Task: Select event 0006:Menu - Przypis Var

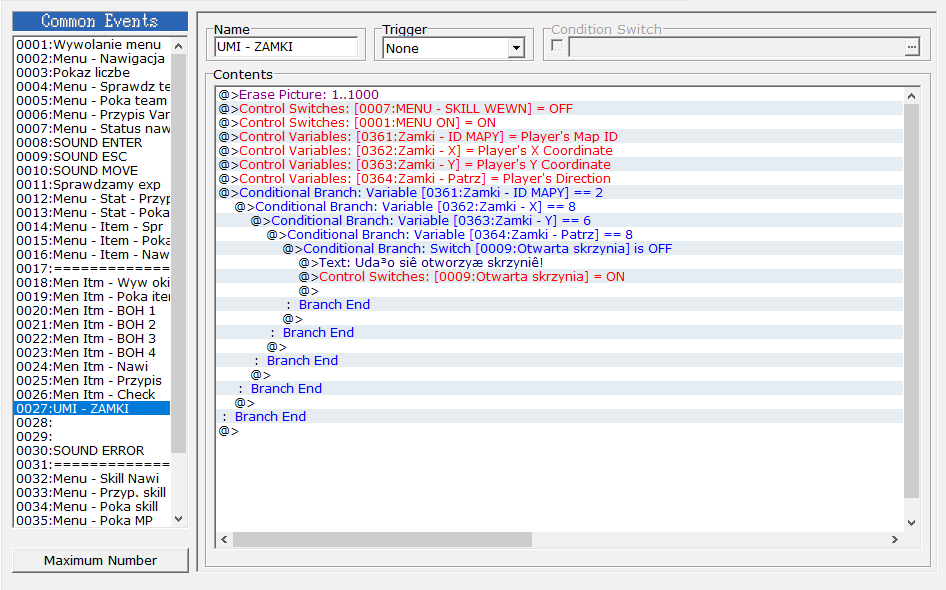Action: [92, 115]
